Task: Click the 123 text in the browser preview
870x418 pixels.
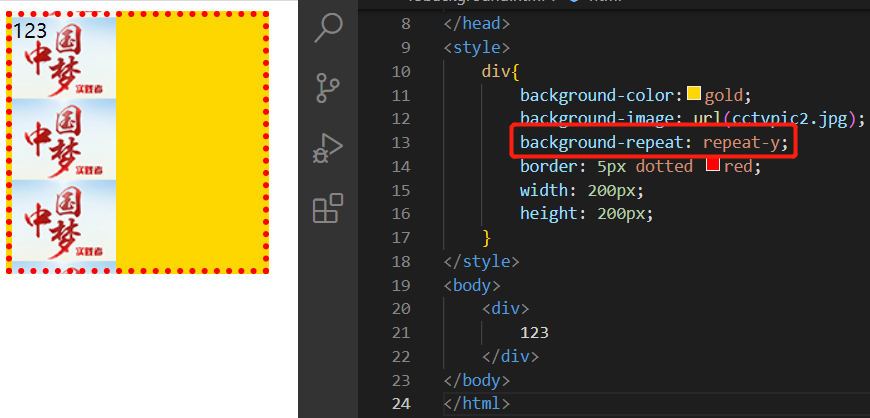Action: click(30, 30)
